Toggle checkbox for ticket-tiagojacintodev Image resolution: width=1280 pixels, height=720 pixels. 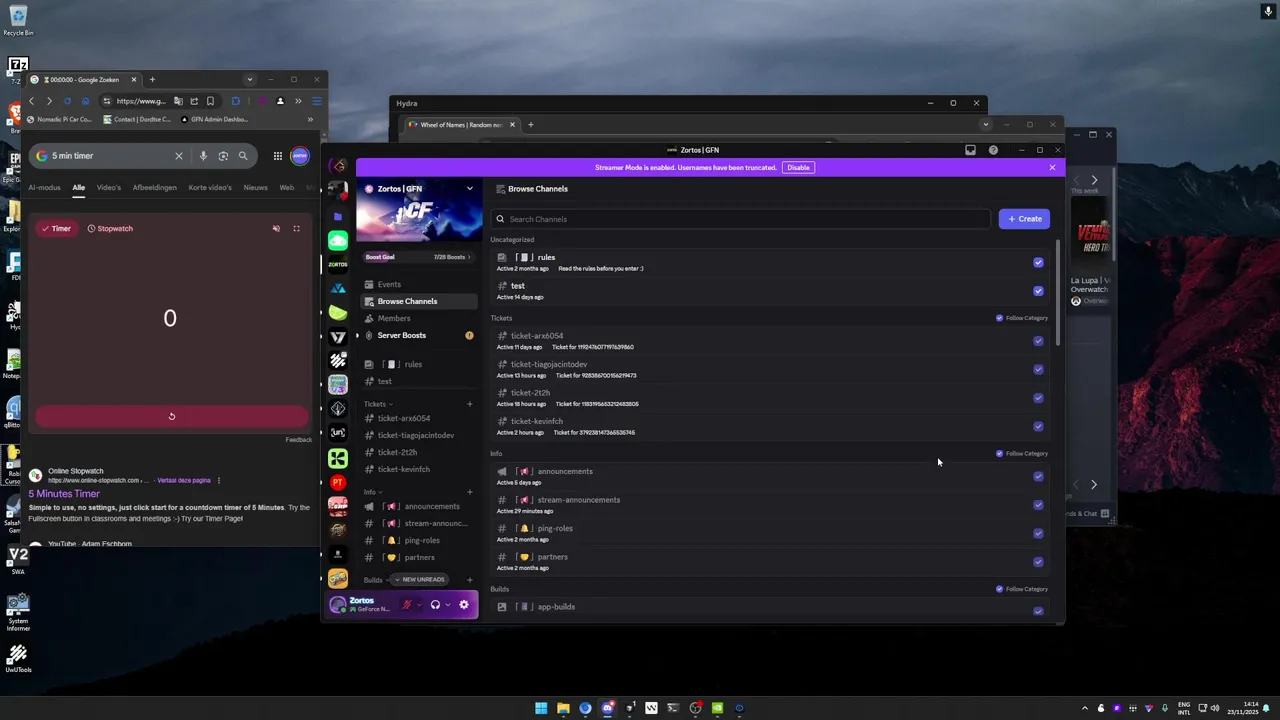pos(1038,369)
